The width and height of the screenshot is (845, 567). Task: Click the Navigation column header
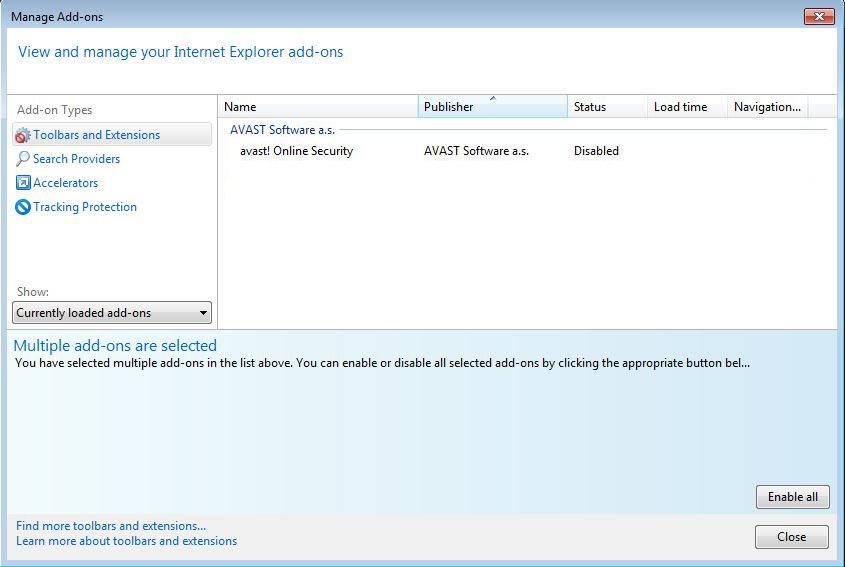tap(766, 107)
